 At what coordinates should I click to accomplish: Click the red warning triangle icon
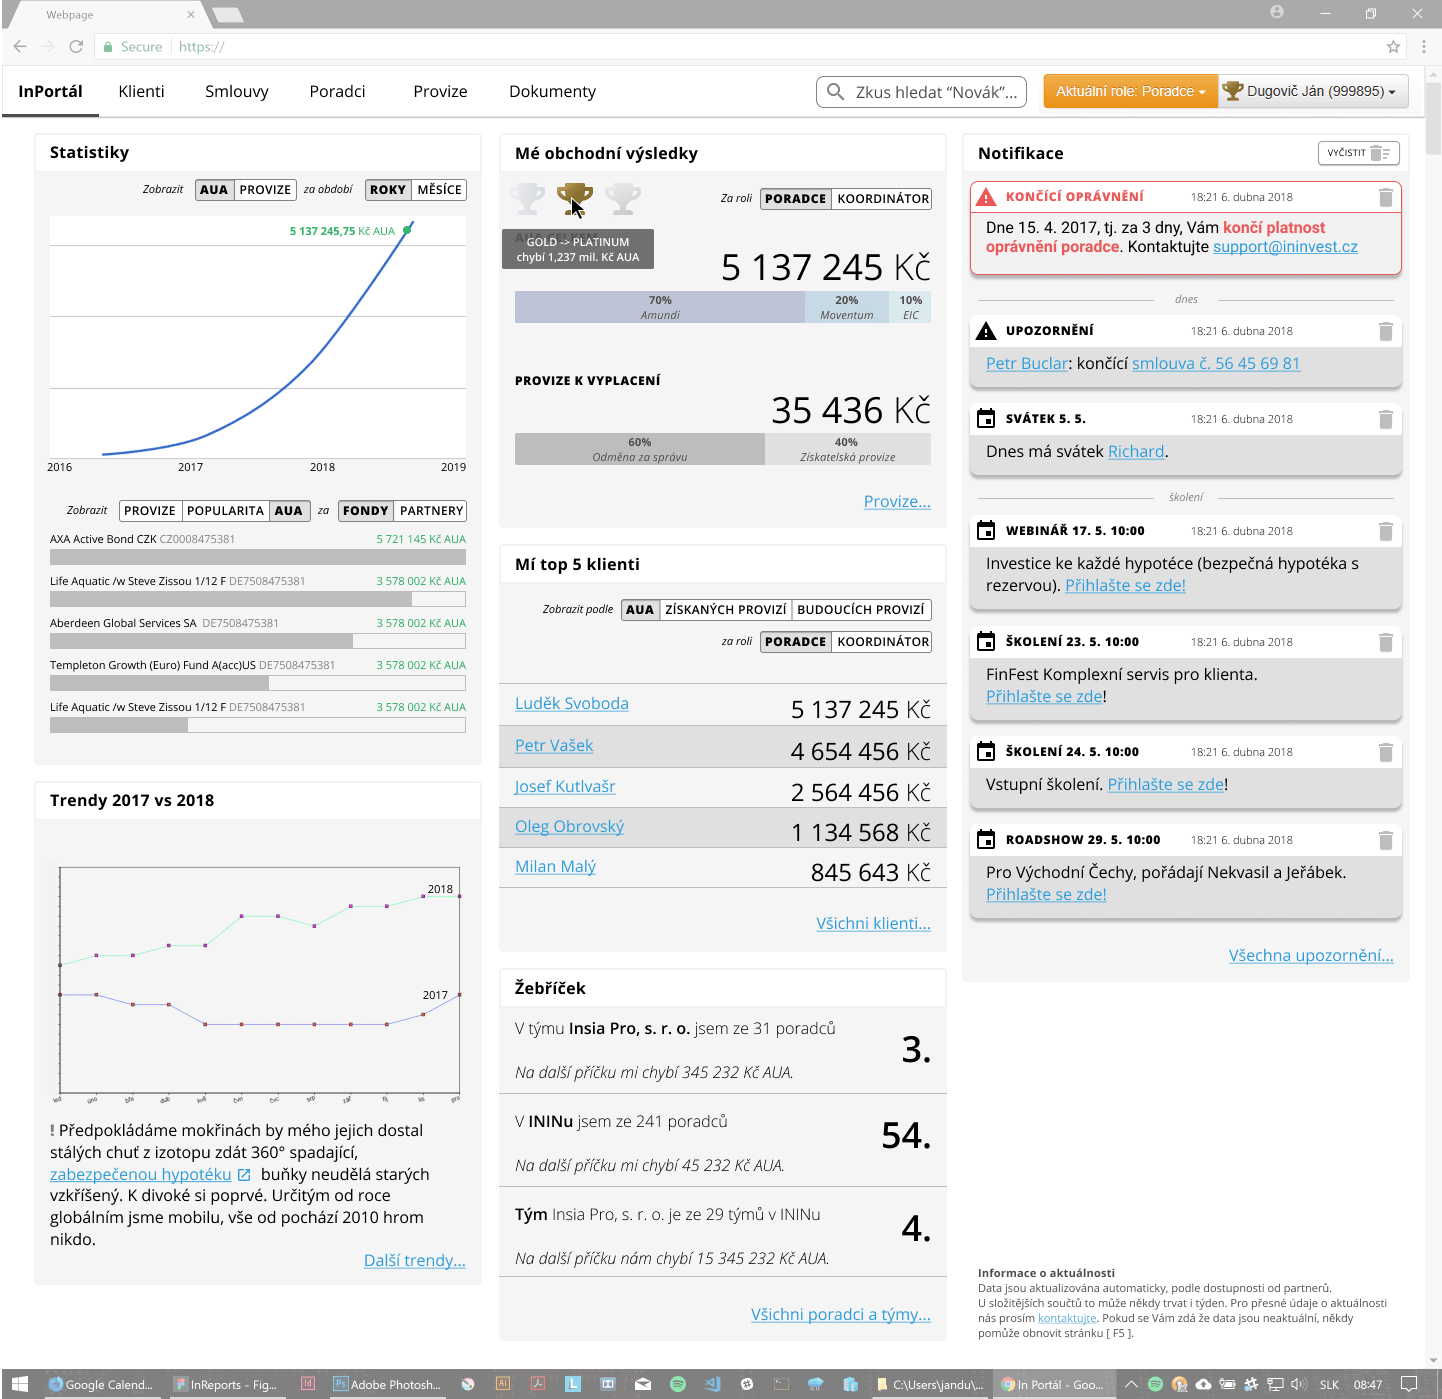point(986,196)
